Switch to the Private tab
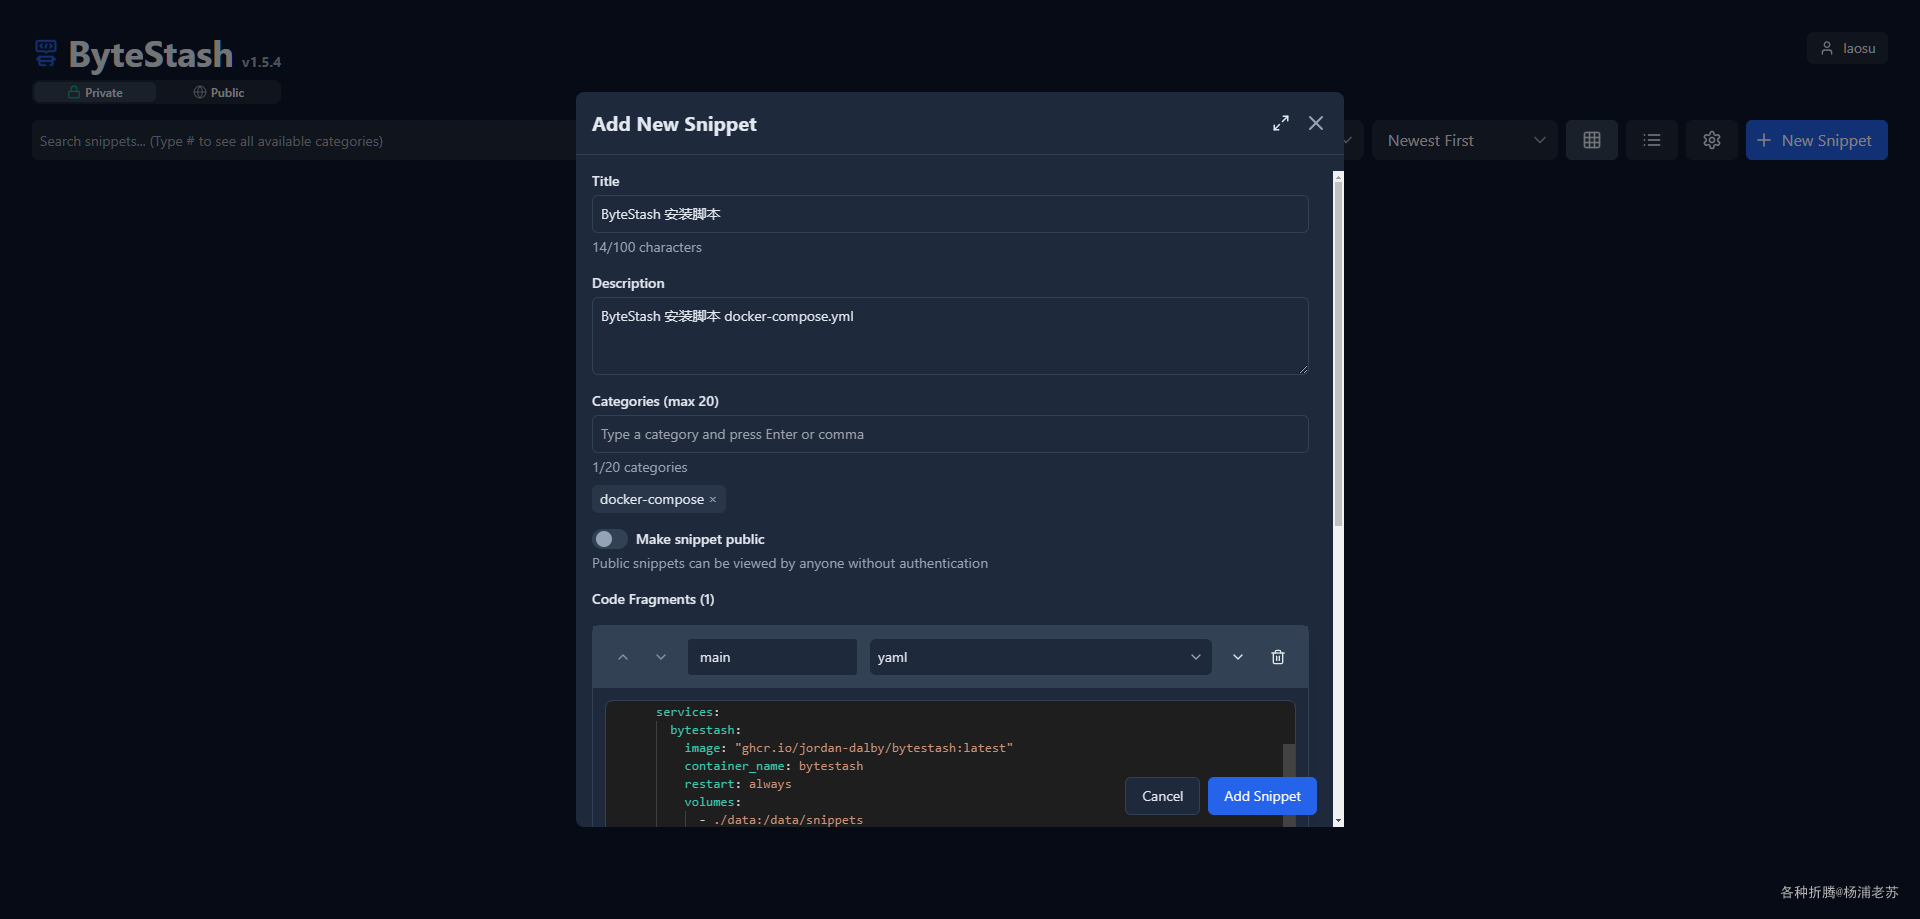The height and width of the screenshot is (919, 1920). point(95,92)
